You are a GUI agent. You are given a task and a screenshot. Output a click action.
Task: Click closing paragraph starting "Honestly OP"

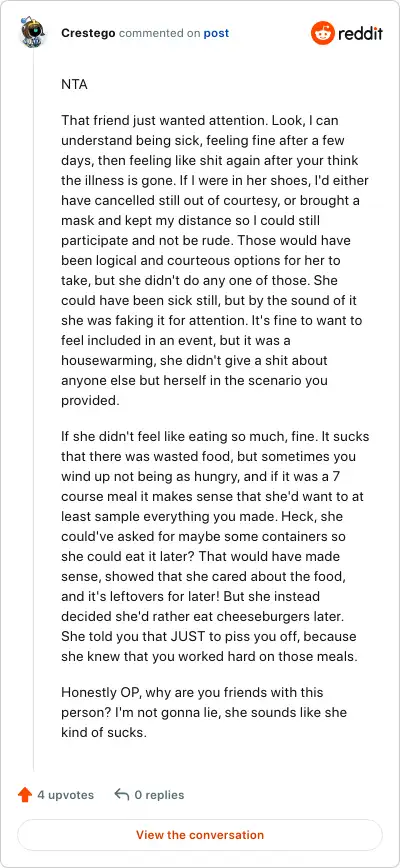[204, 712]
